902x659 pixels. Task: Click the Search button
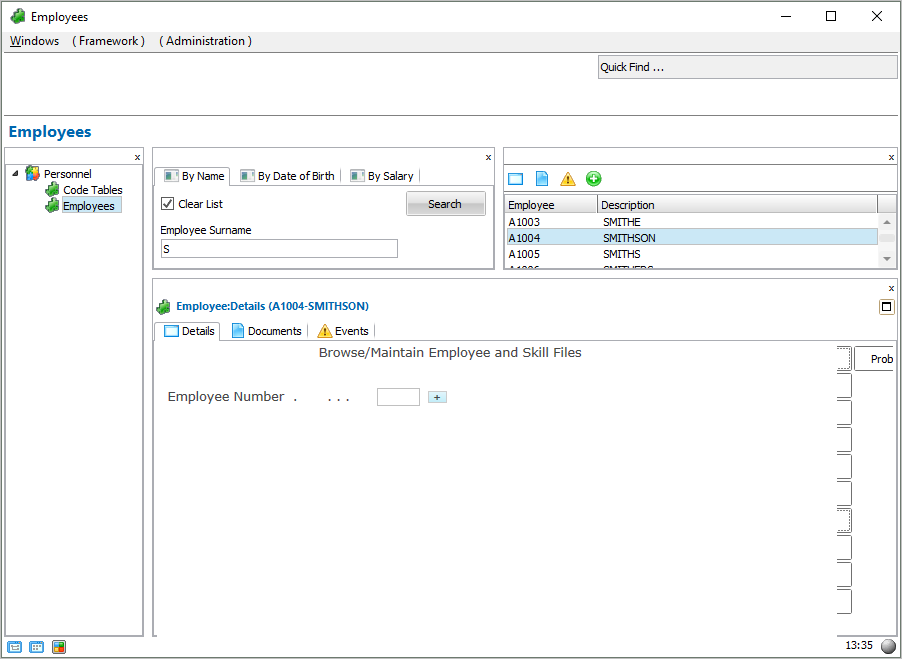pos(445,204)
